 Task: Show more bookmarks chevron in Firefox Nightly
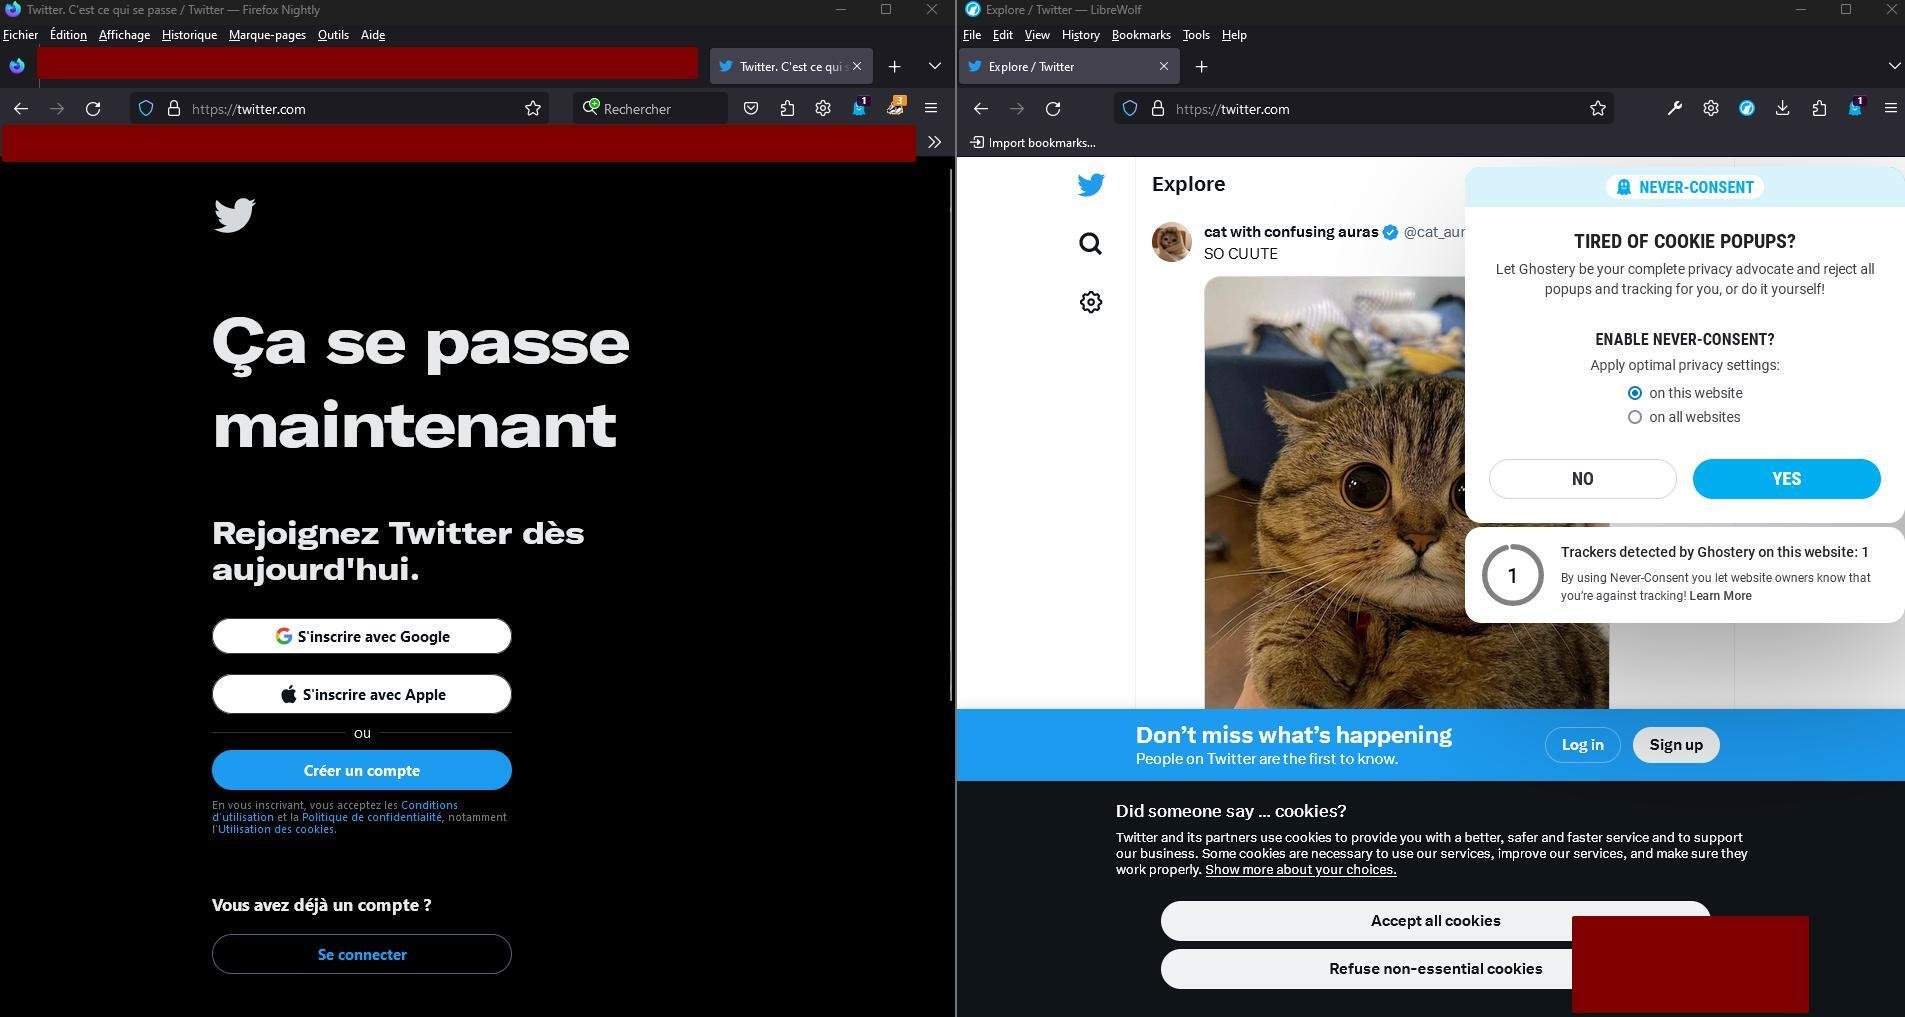(x=934, y=142)
